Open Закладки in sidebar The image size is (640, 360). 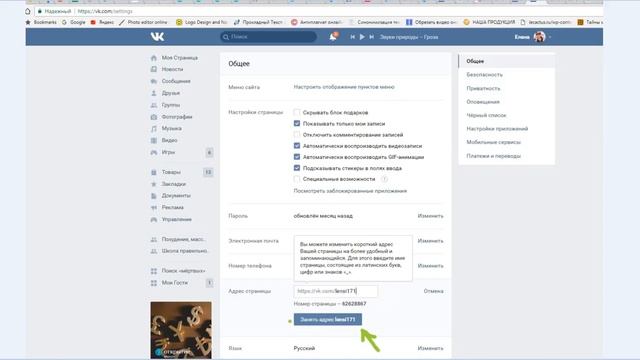pos(173,184)
